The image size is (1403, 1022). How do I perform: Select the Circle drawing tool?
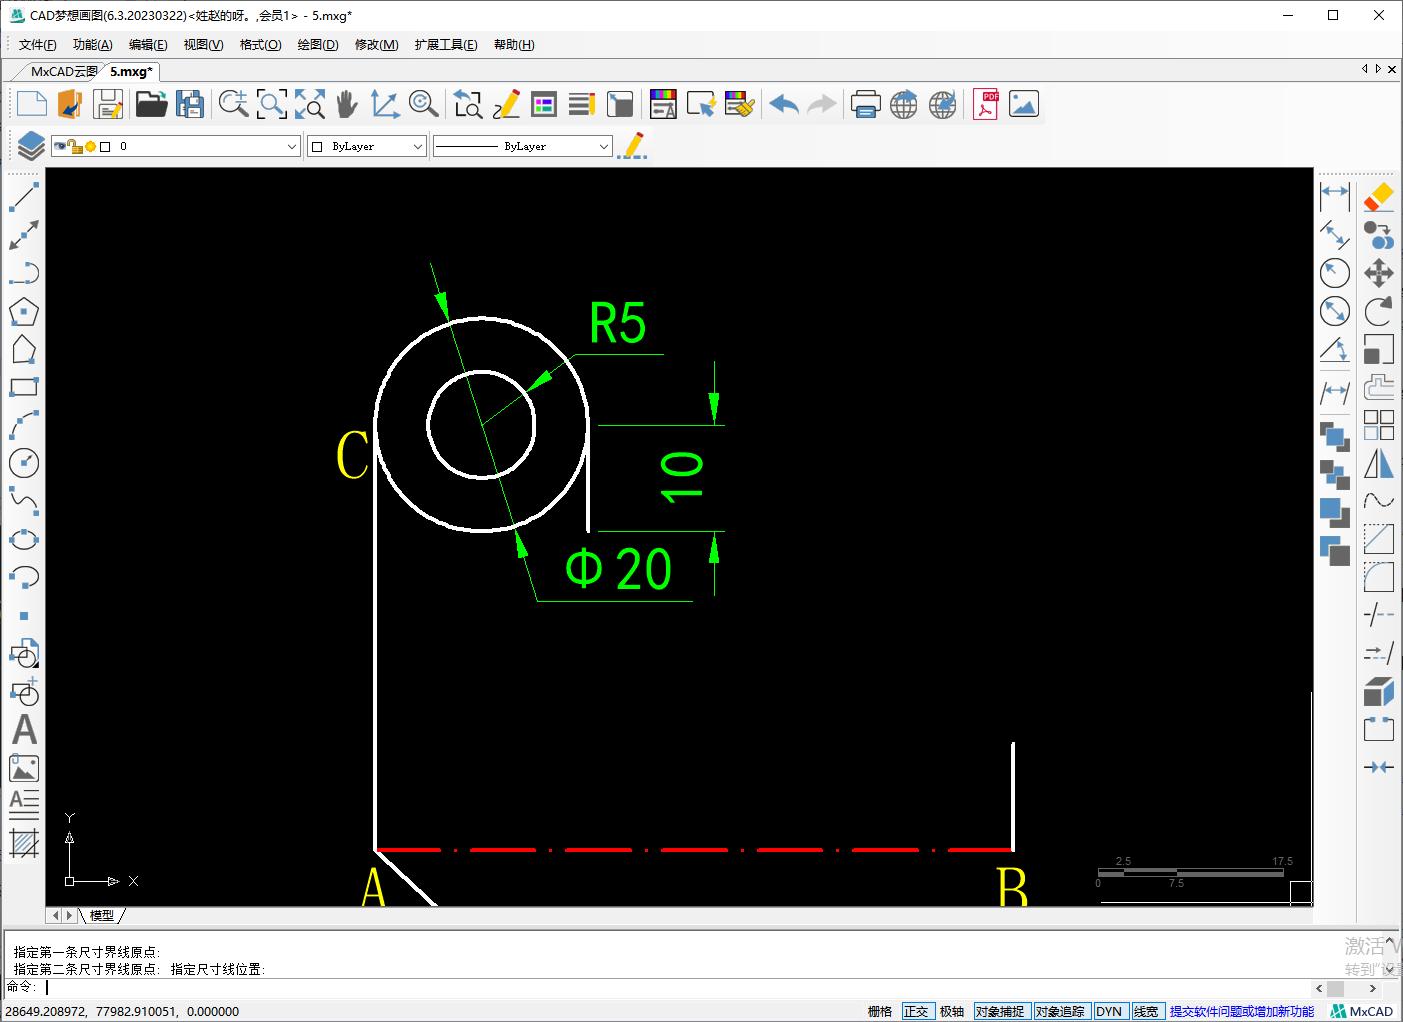[x=24, y=463]
